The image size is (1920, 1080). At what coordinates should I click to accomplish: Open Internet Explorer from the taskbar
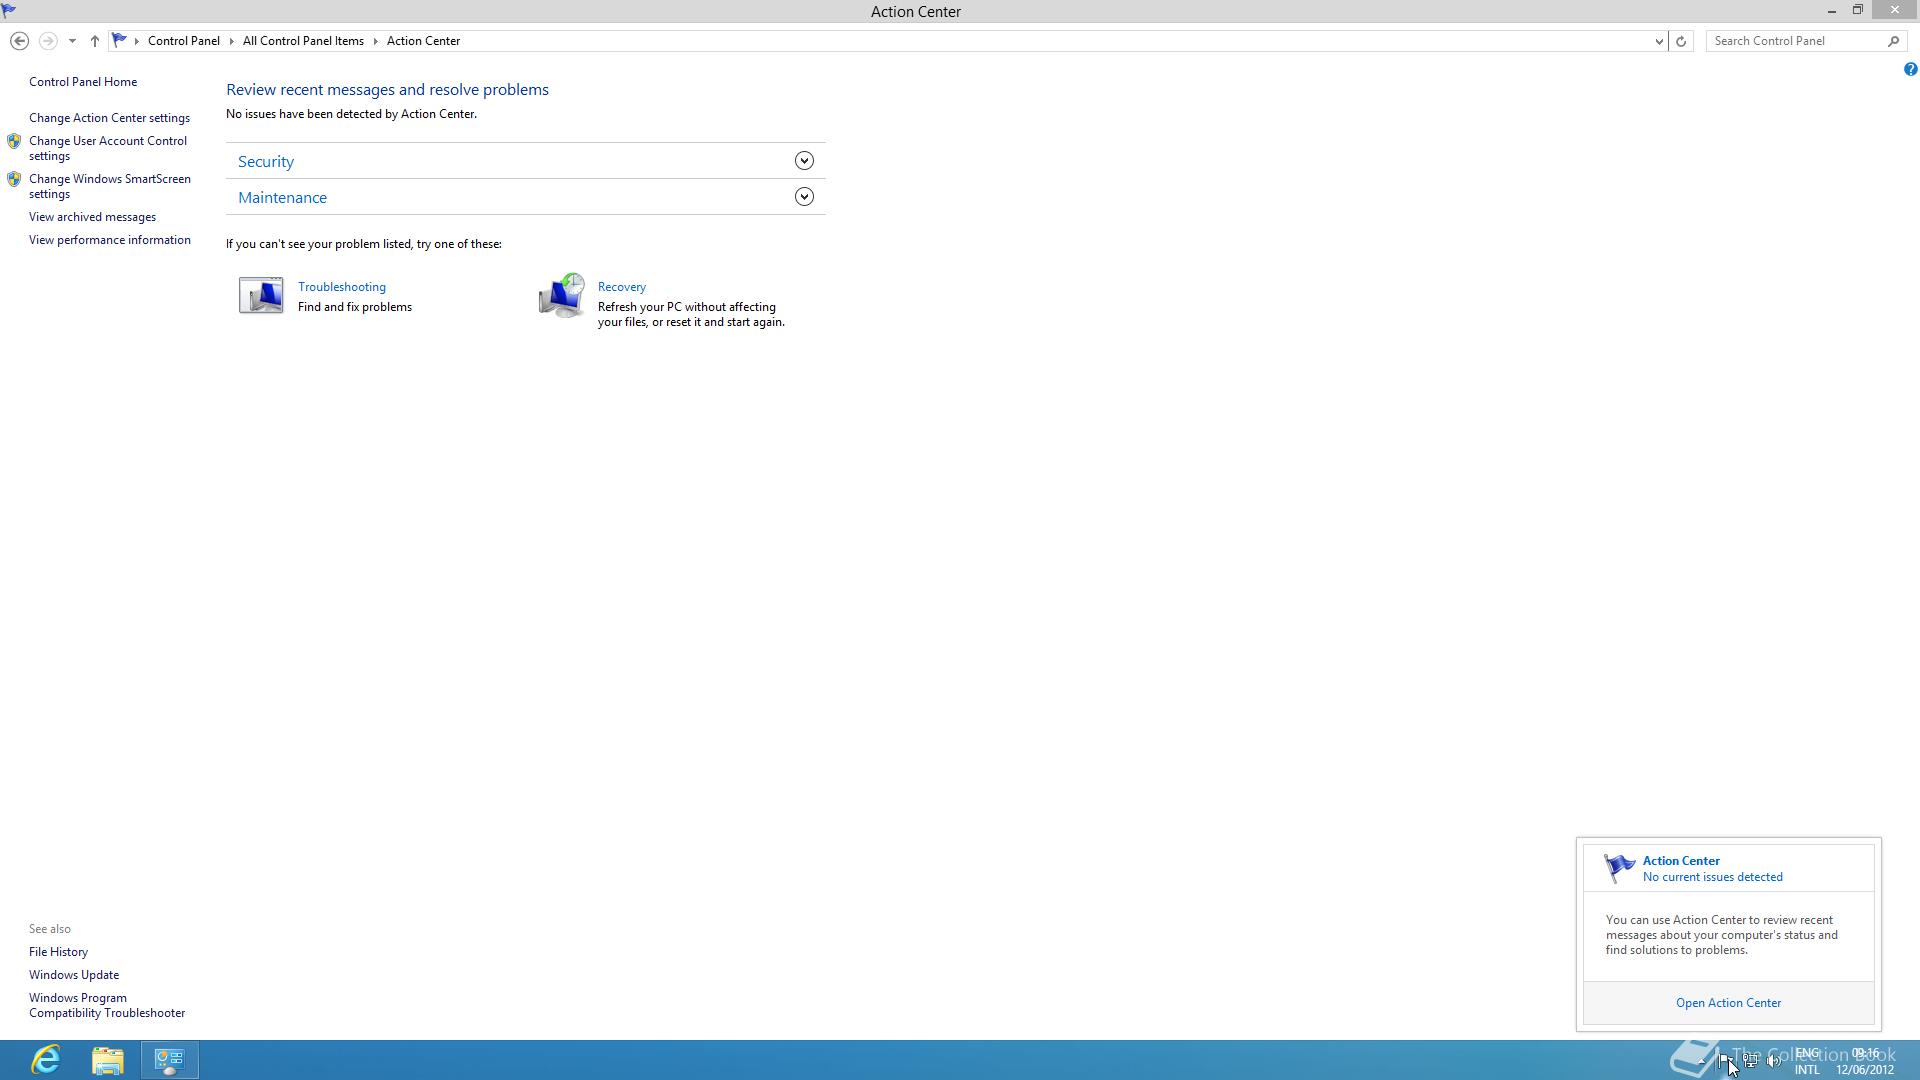(46, 1060)
